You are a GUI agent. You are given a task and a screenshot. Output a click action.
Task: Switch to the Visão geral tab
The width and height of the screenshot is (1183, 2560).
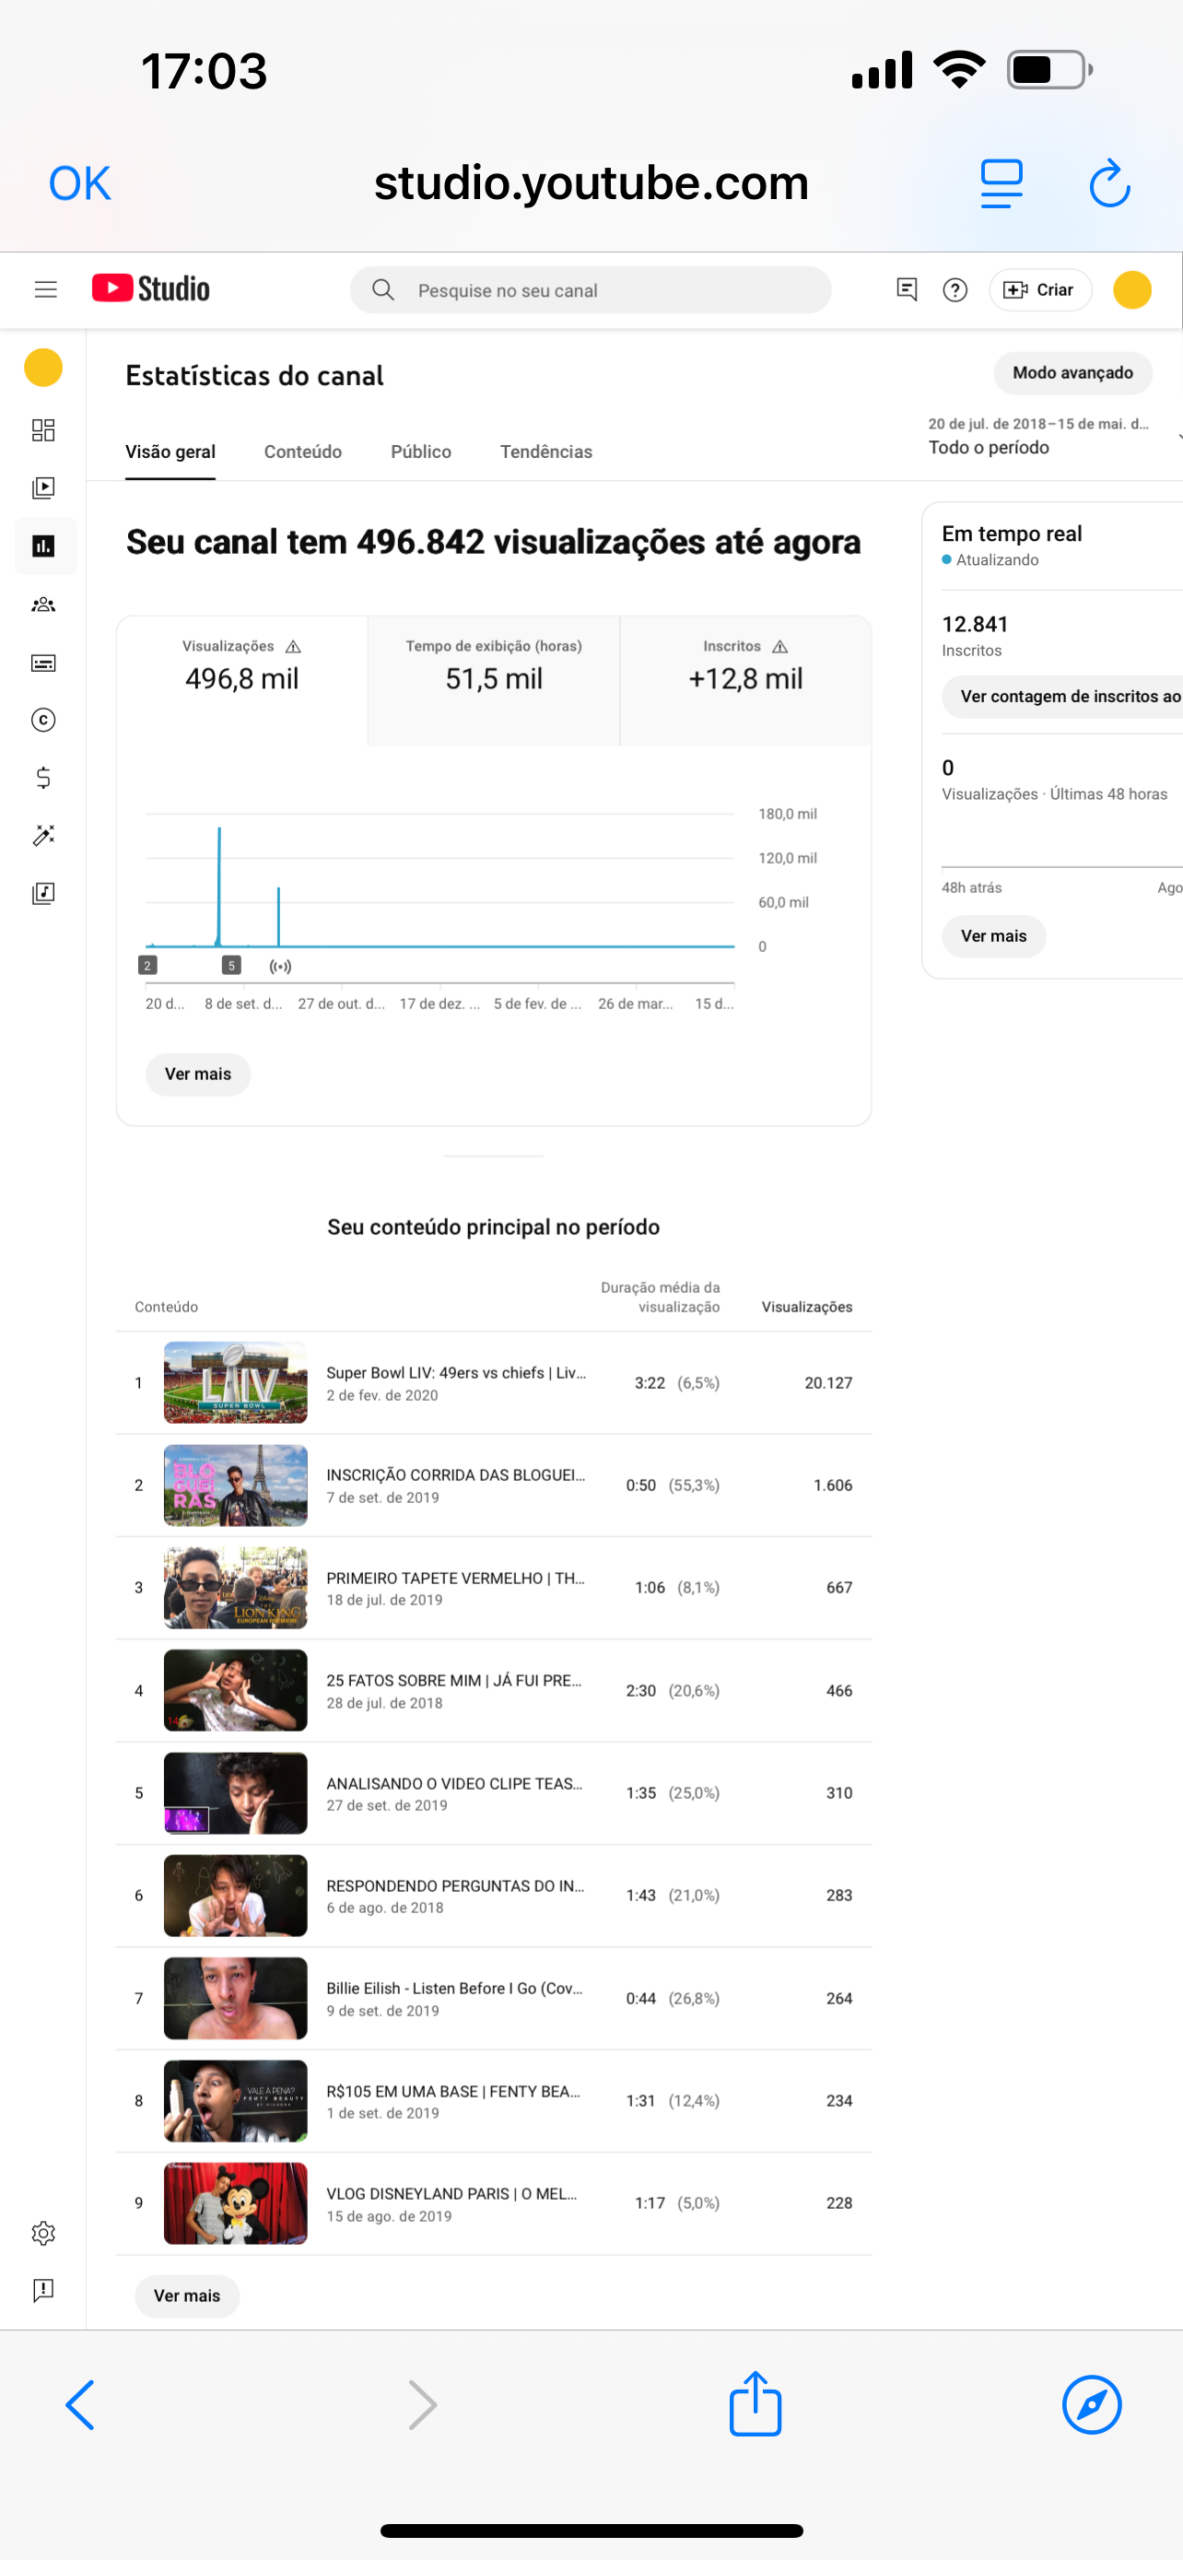(170, 452)
